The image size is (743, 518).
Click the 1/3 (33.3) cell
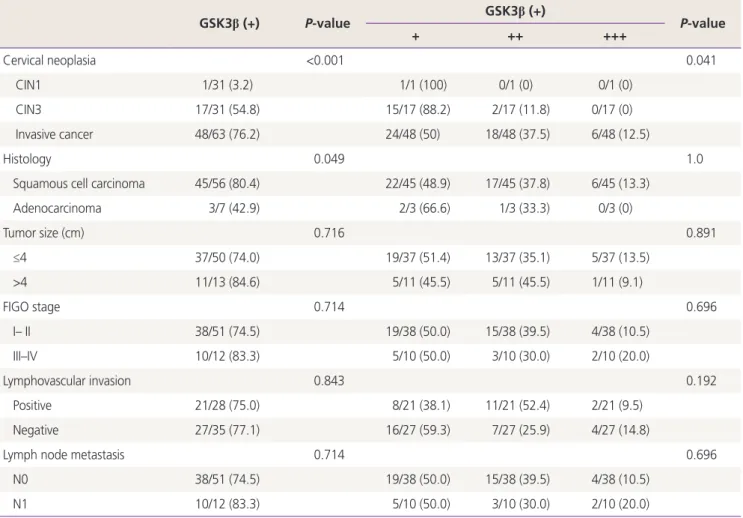525,209
